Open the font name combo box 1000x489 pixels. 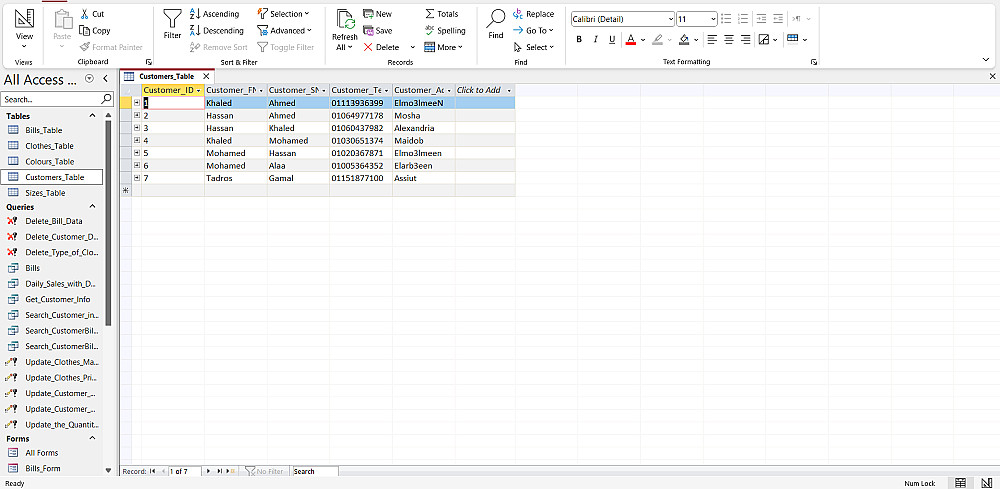[622, 19]
